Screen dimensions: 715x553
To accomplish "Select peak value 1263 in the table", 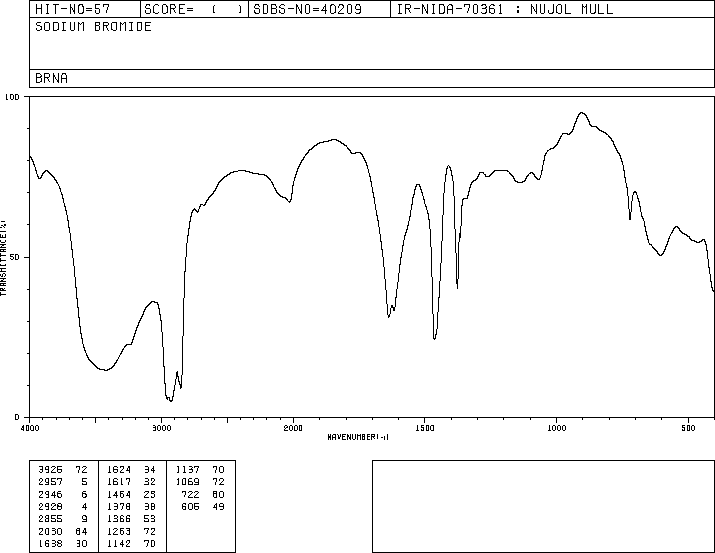I will 119,532.
